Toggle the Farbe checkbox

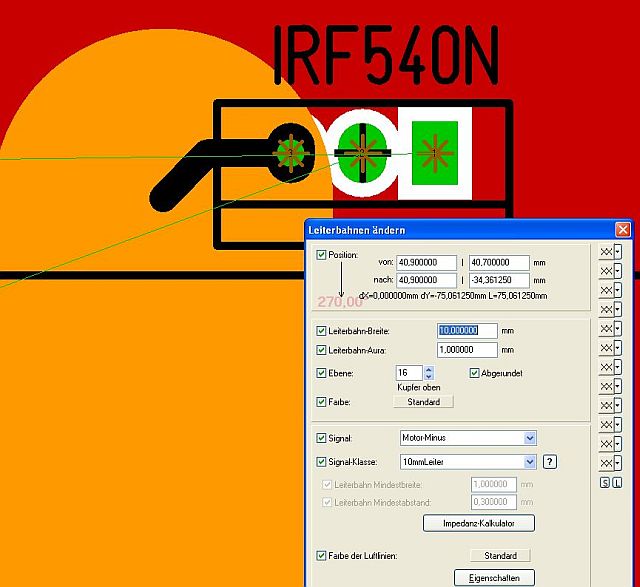click(x=321, y=402)
